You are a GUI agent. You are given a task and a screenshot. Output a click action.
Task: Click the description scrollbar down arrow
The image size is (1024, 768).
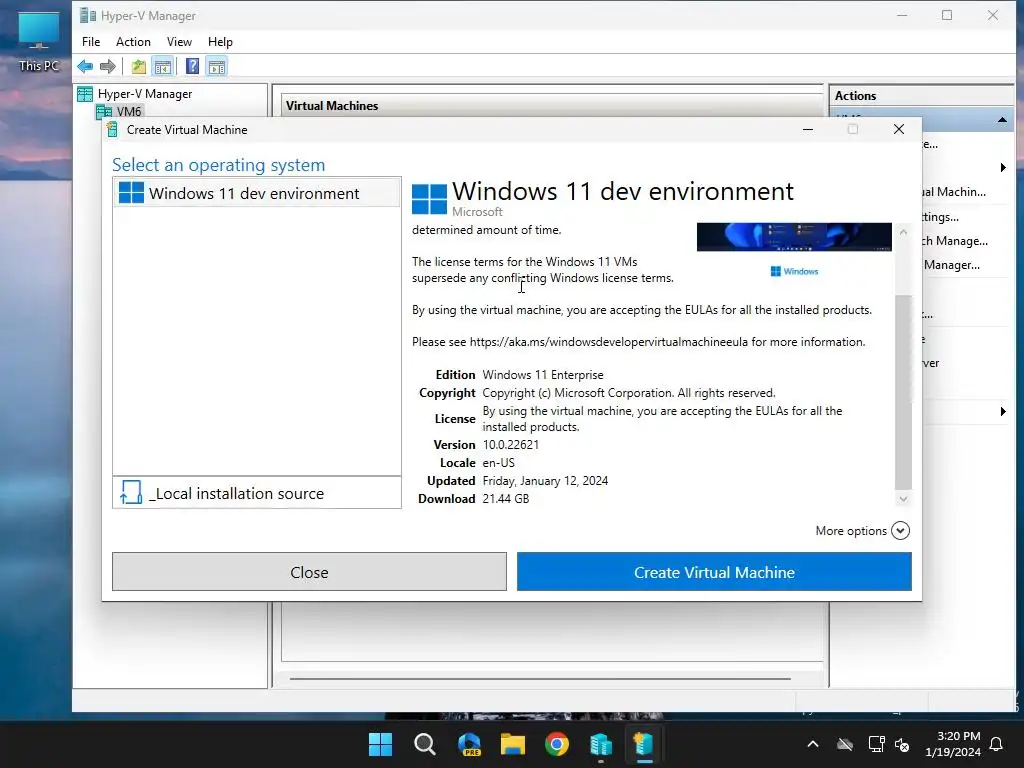pyautogui.click(x=903, y=499)
